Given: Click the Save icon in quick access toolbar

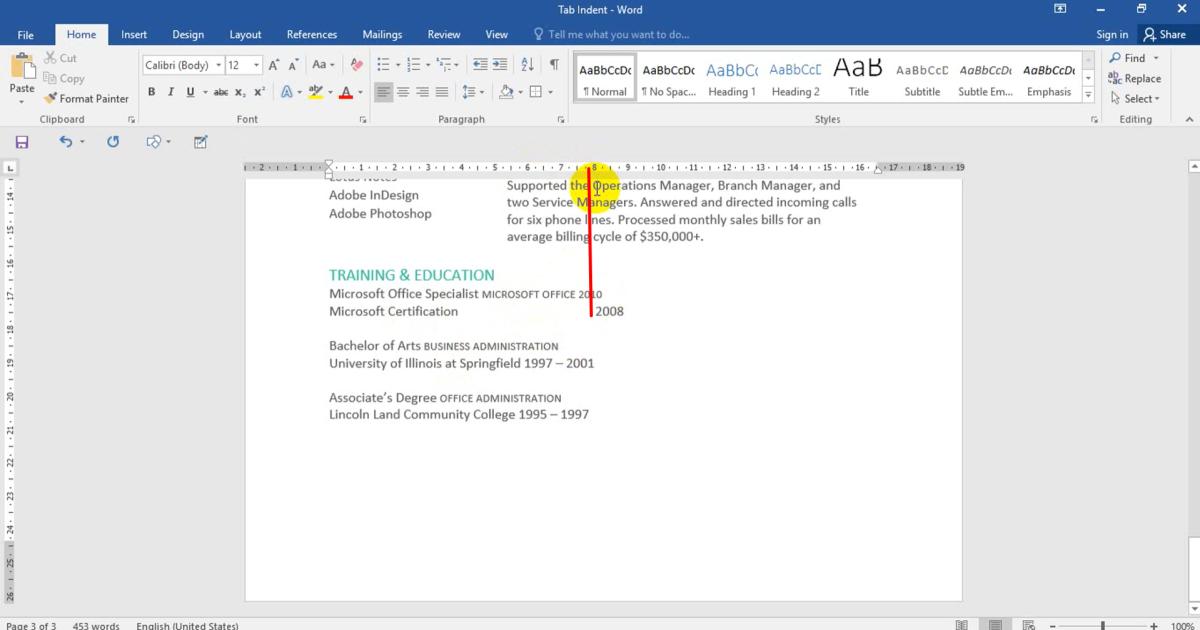Looking at the screenshot, I should (x=22, y=142).
